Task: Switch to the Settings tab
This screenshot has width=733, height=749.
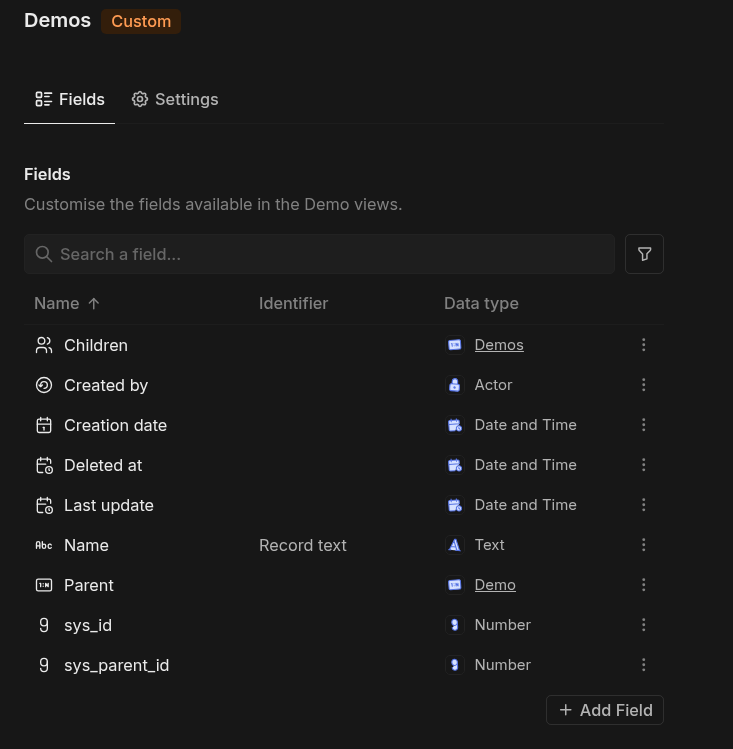Action: [x=175, y=99]
